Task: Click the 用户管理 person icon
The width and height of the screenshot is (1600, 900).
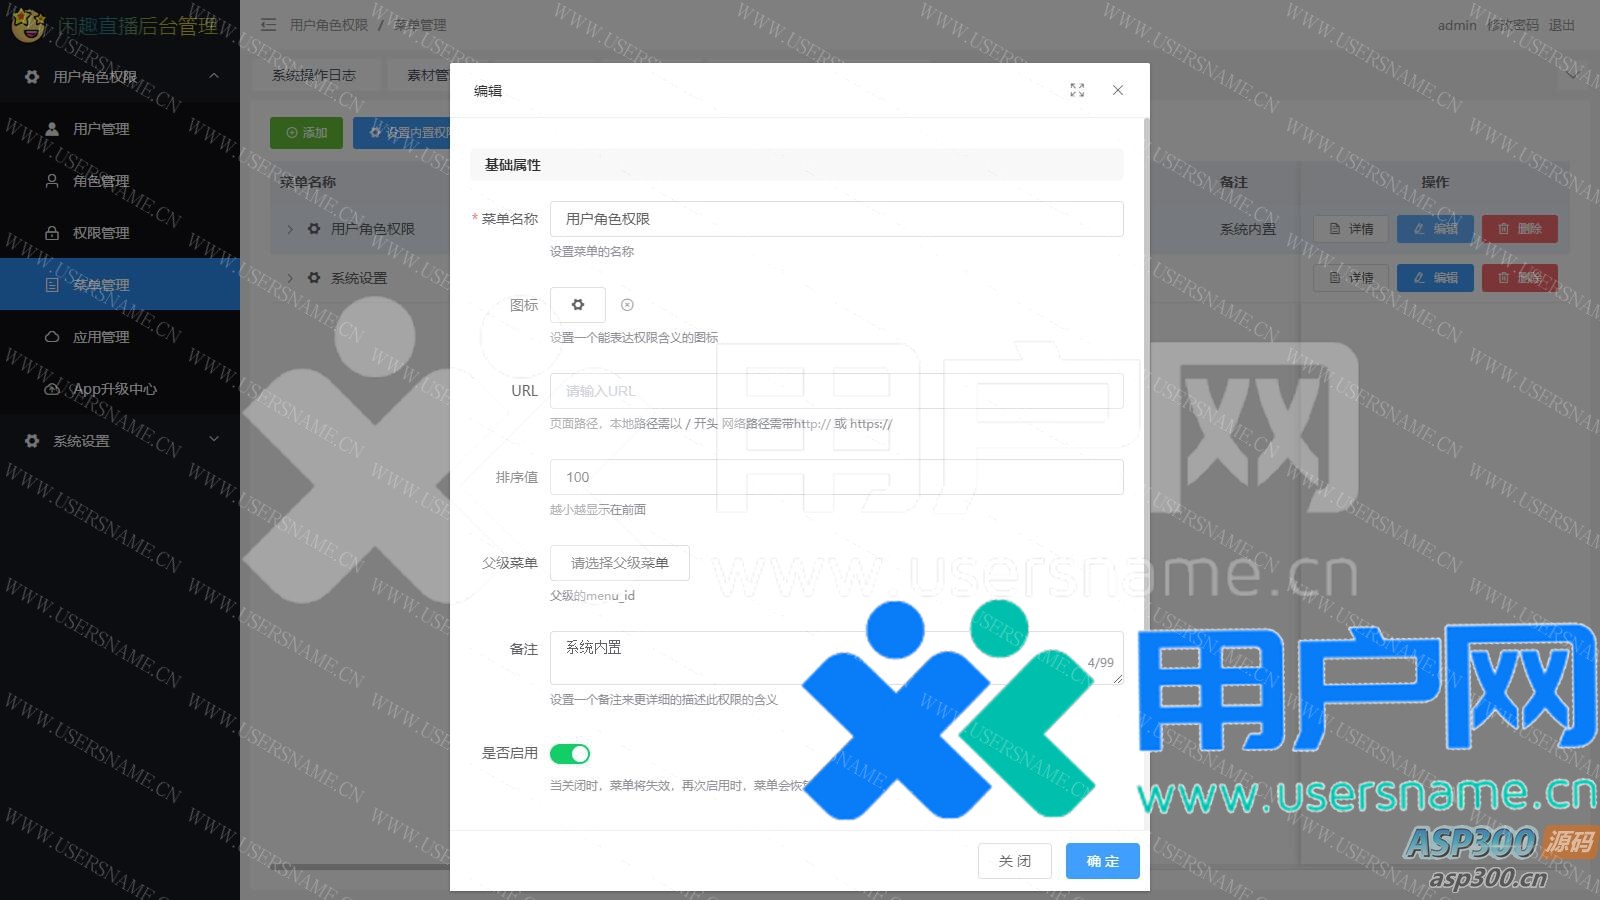Action: coord(52,129)
